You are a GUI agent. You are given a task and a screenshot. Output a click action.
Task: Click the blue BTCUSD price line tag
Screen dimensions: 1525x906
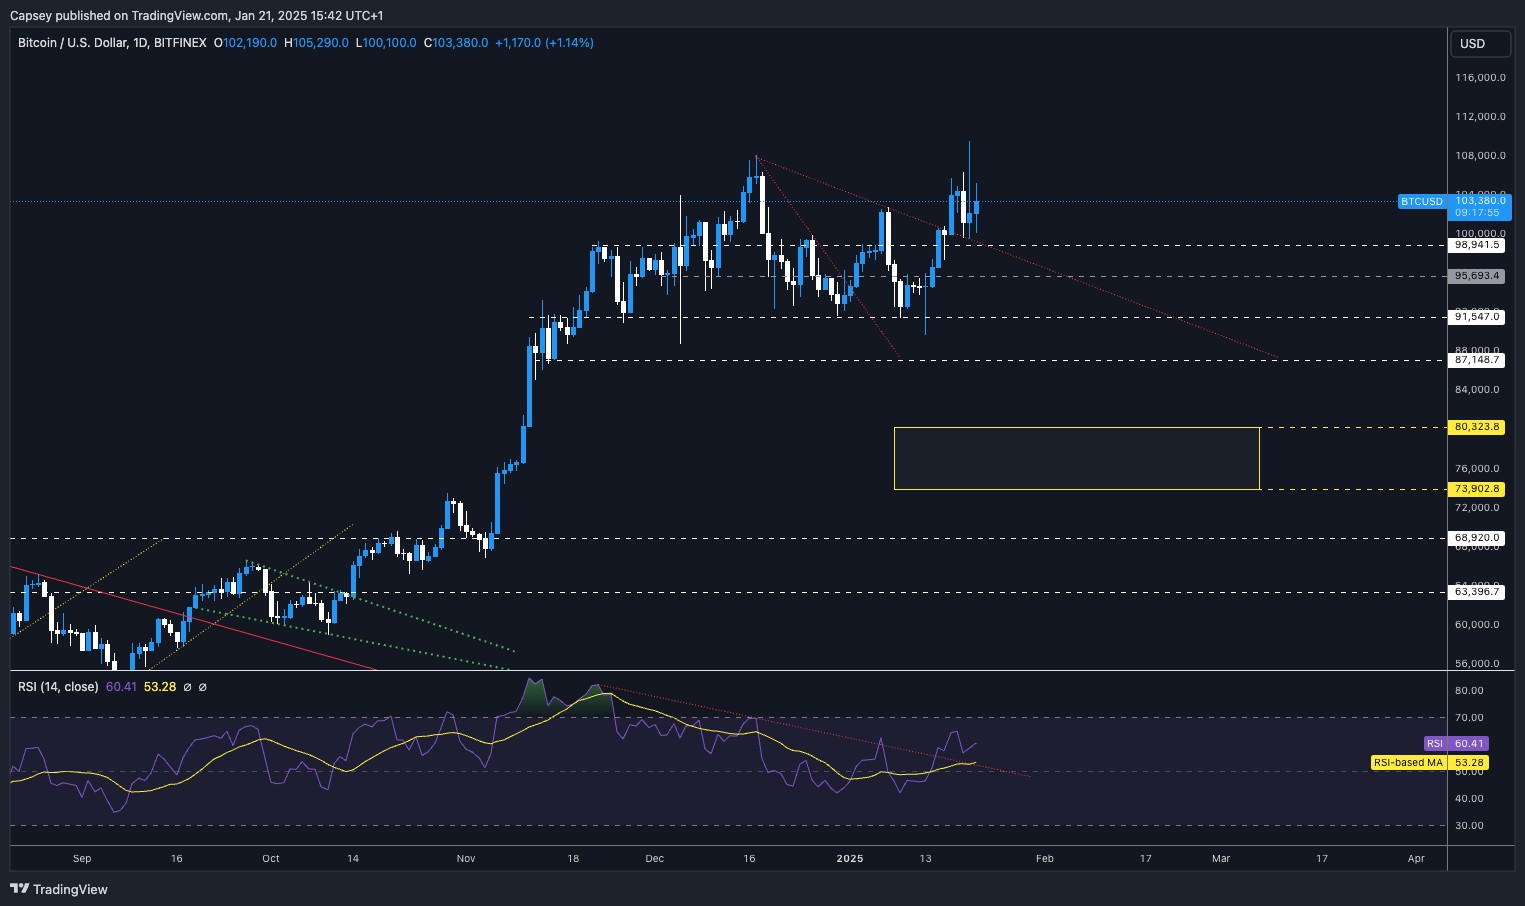coord(1421,201)
